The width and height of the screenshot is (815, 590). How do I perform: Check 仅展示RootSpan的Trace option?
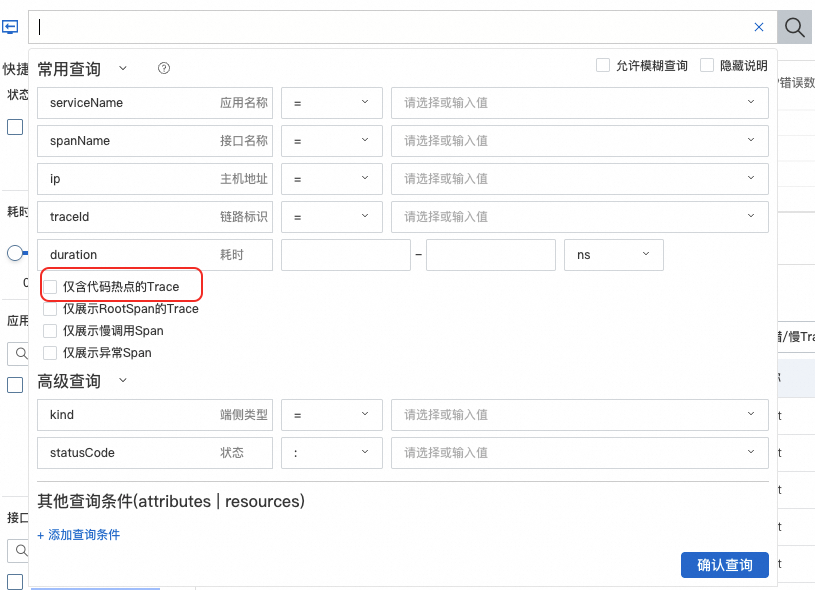tap(50, 309)
